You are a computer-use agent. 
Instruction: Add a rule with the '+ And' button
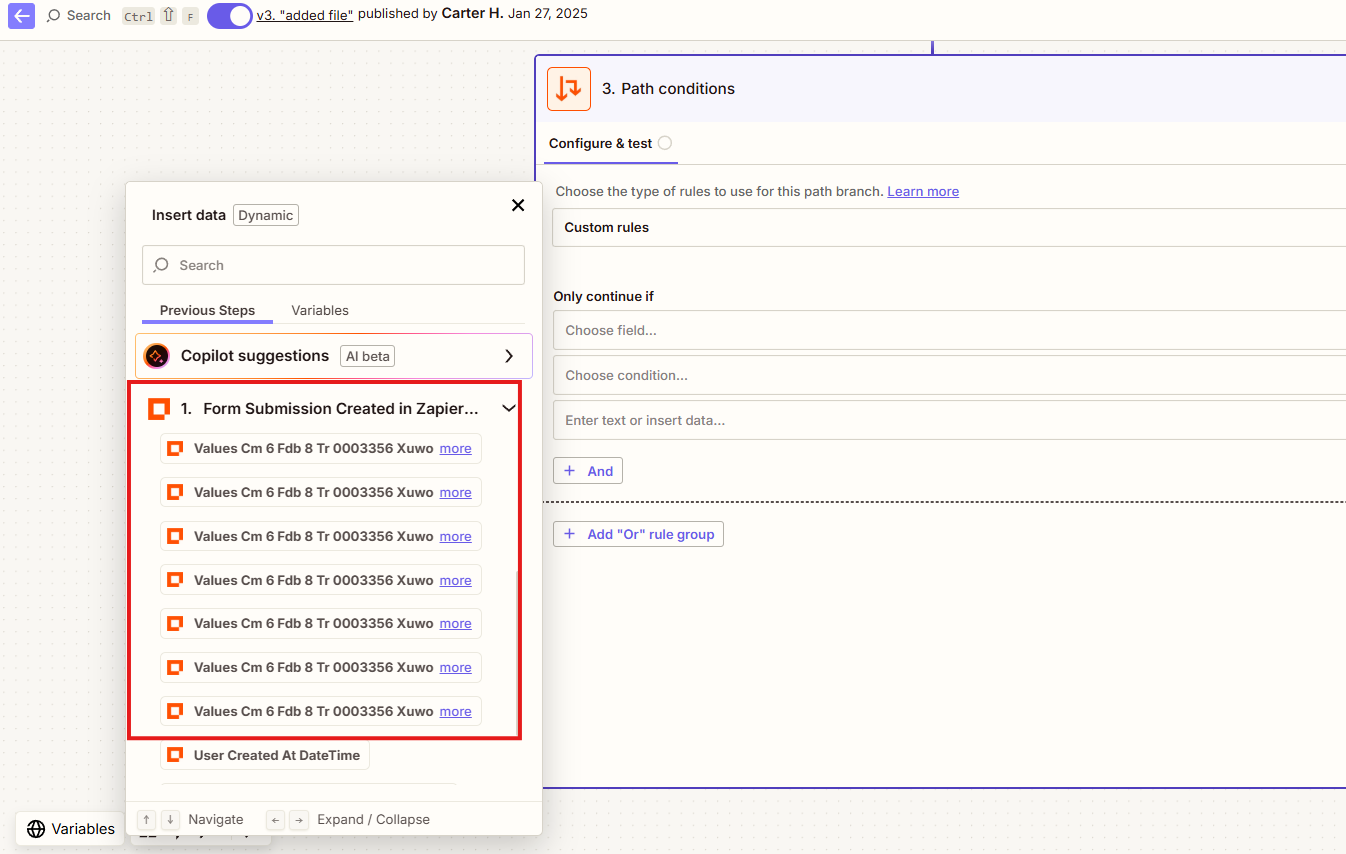588,471
